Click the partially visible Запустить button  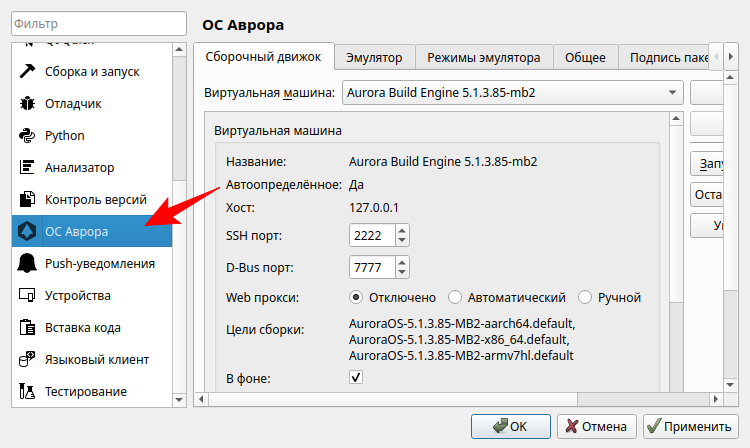point(707,164)
